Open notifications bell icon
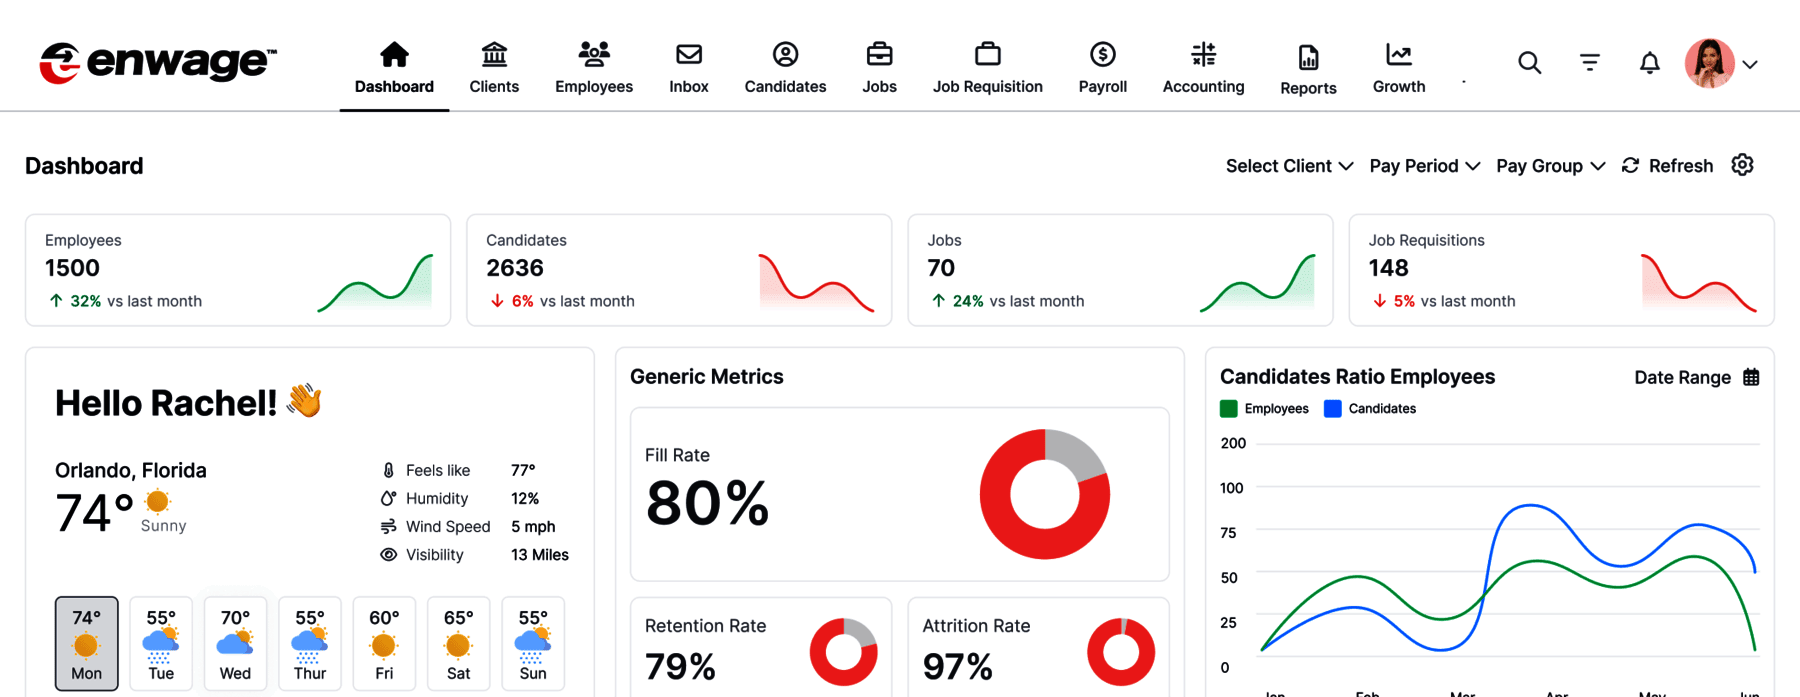Image resolution: width=1800 pixels, height=697 pixels. click(1649, 63)
